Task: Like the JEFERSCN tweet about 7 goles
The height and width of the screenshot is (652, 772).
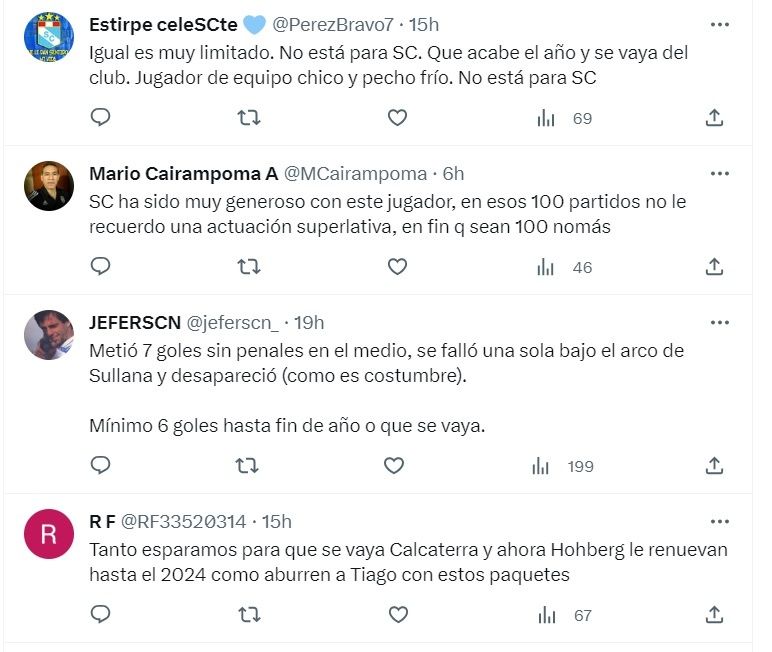Action: 394,465
